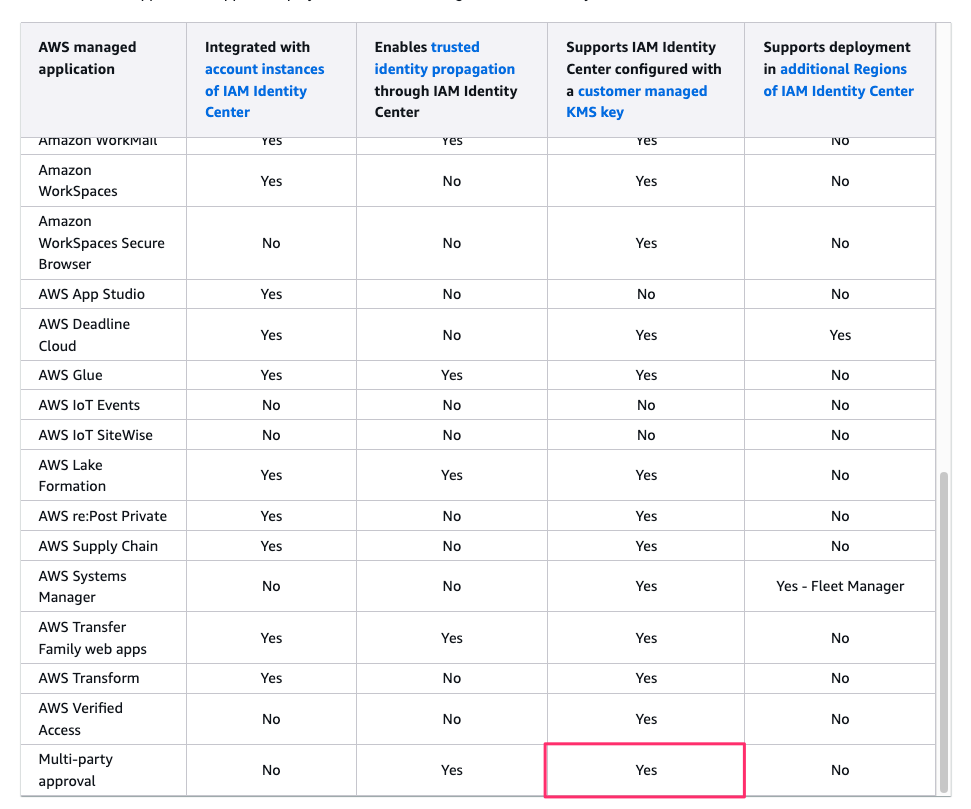Screen dimensions: 971x809
Task: Click the 'AWS IoT SiteWise' row label
Action: click(96, 435)
